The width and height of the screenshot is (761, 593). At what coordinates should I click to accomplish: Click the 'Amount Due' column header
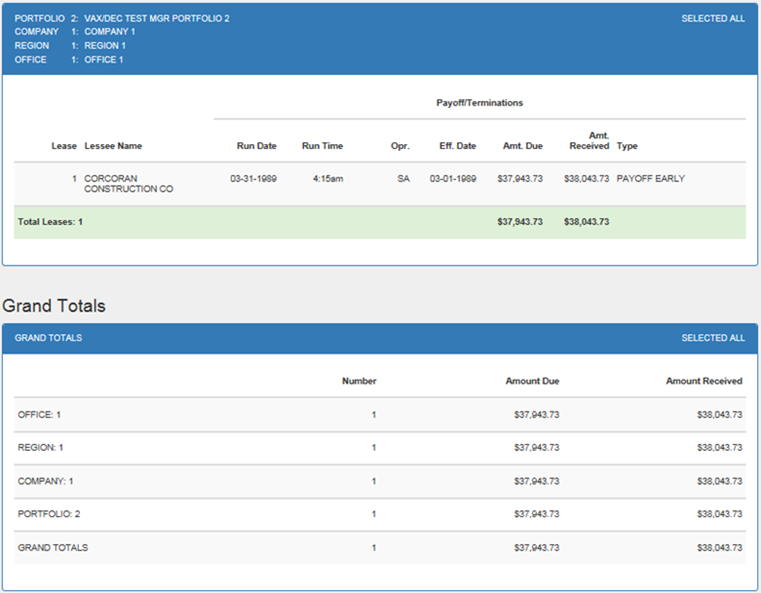532,381
